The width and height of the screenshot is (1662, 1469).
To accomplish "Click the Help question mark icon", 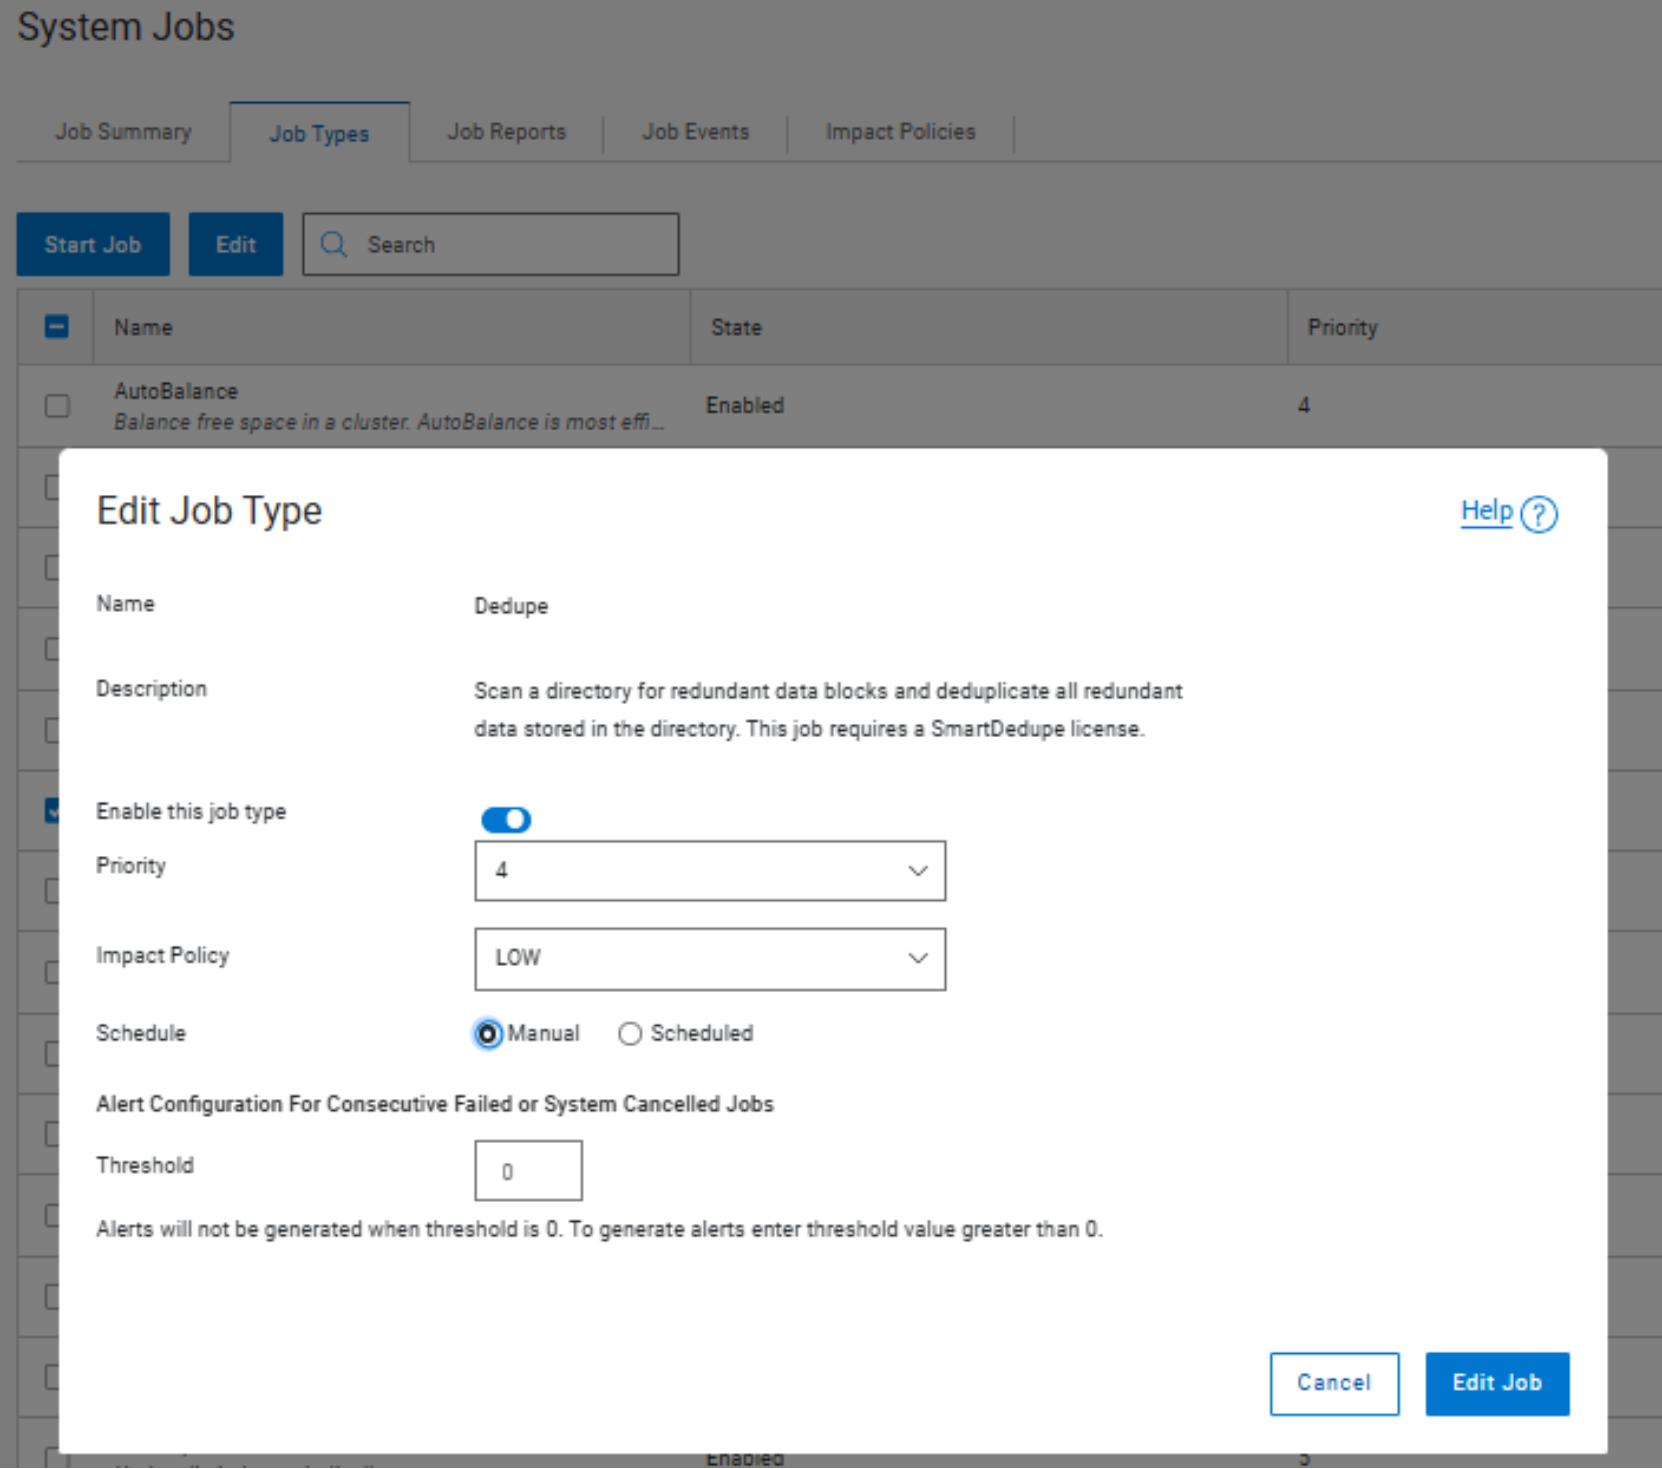I will 1539,514.
